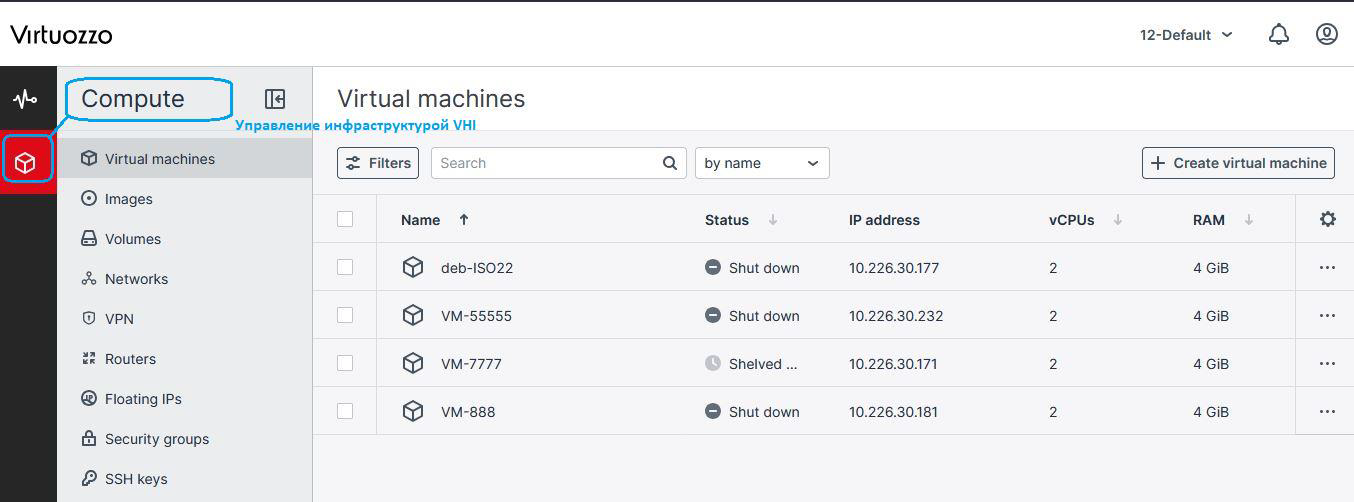Open the Security groups section

156,439
